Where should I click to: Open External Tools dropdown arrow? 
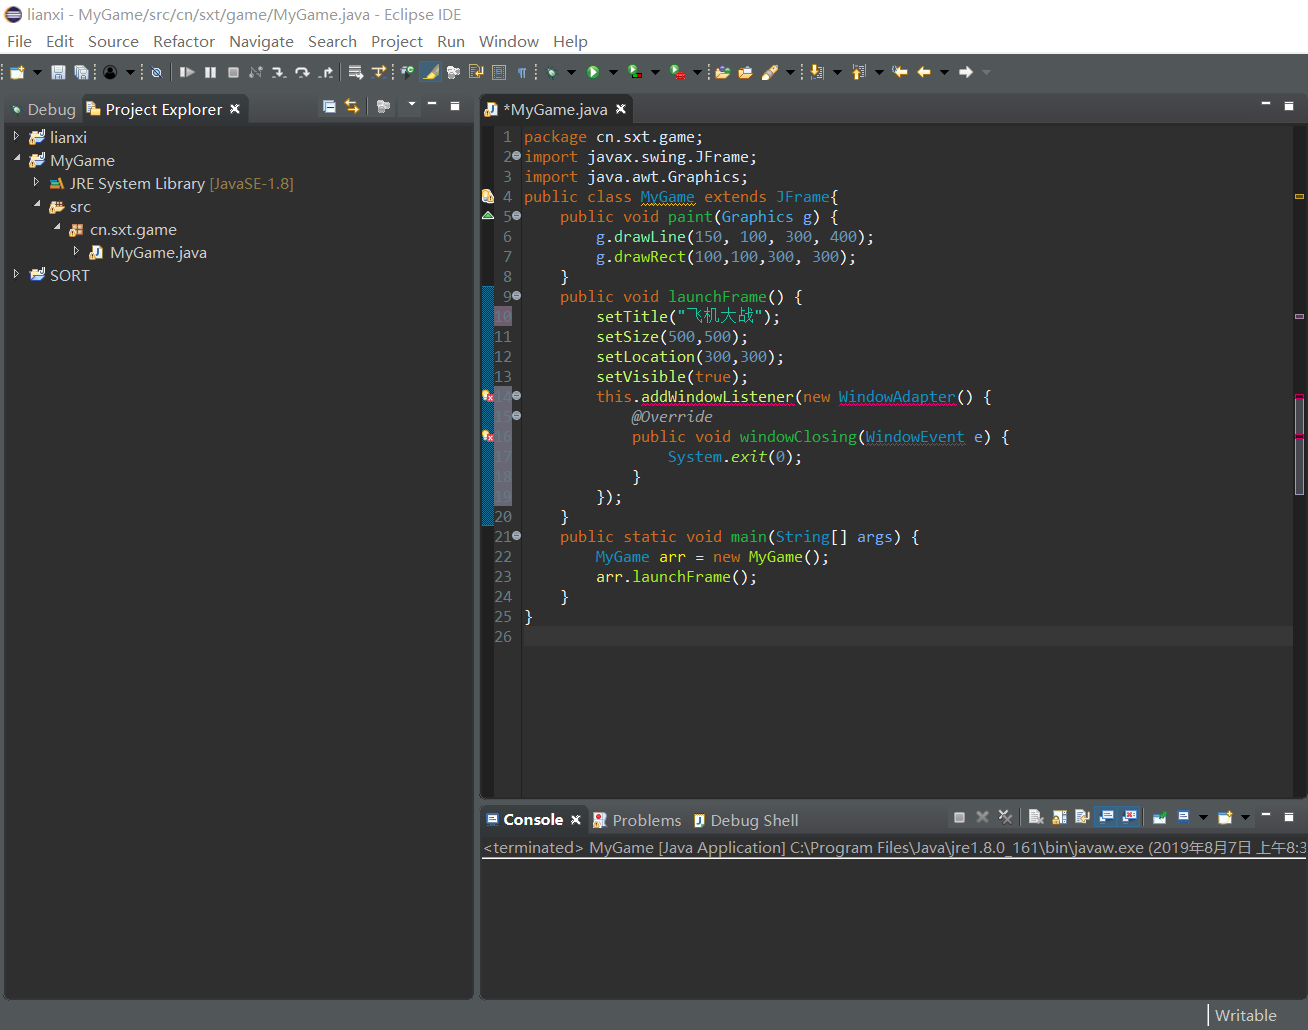point(697,72)
